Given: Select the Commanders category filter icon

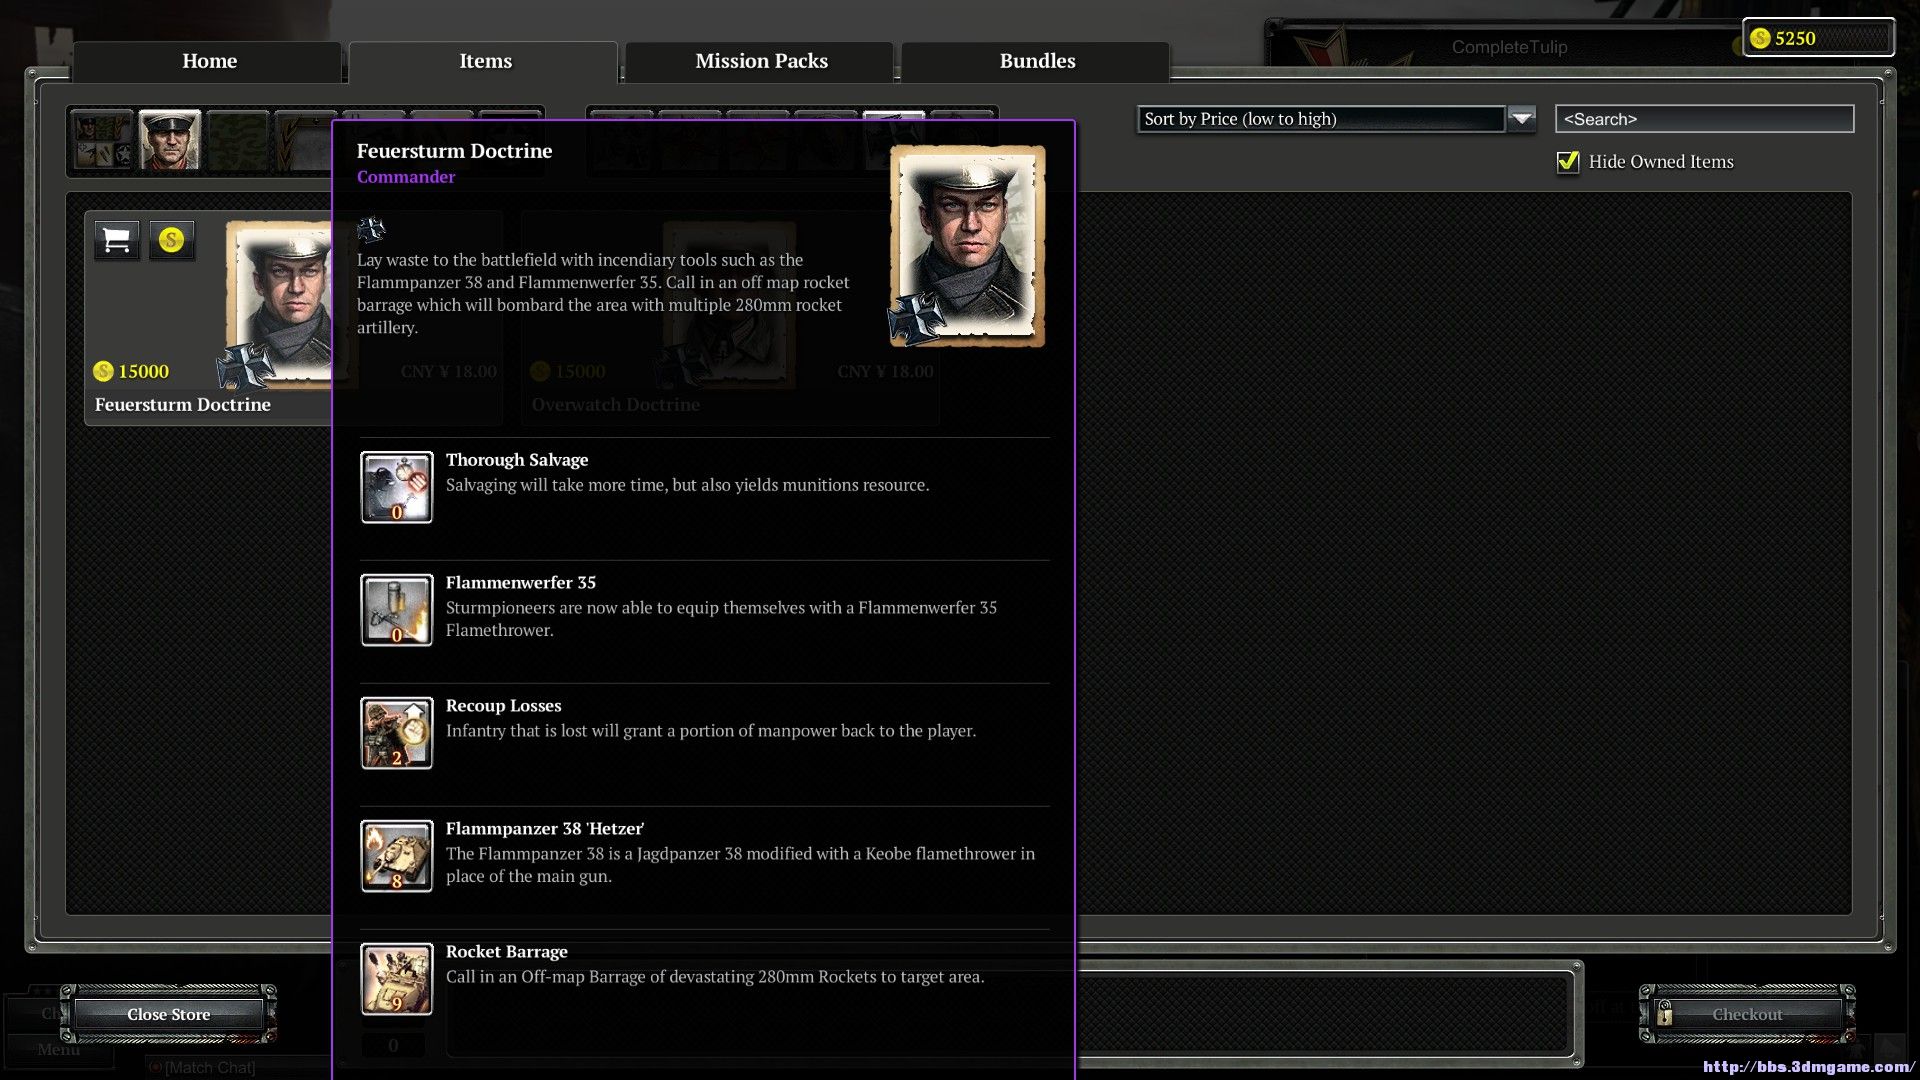Looking at the screenshot, I should pos(169,140).
